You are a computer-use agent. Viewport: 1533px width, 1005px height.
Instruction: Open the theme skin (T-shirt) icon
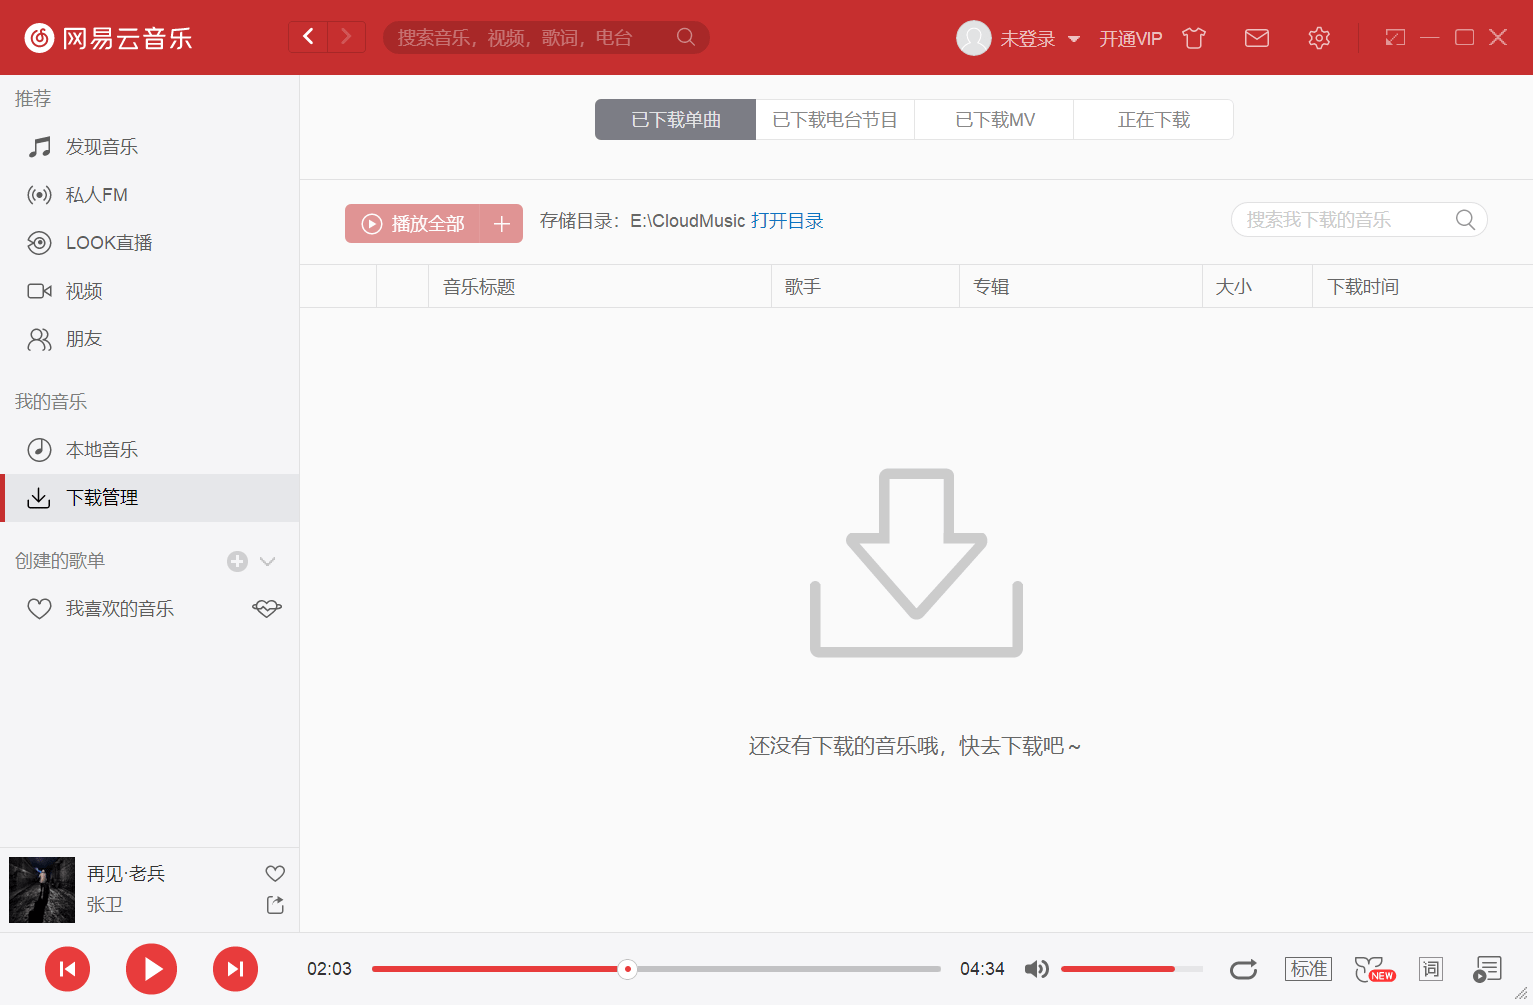click(x=1193, y=37)
